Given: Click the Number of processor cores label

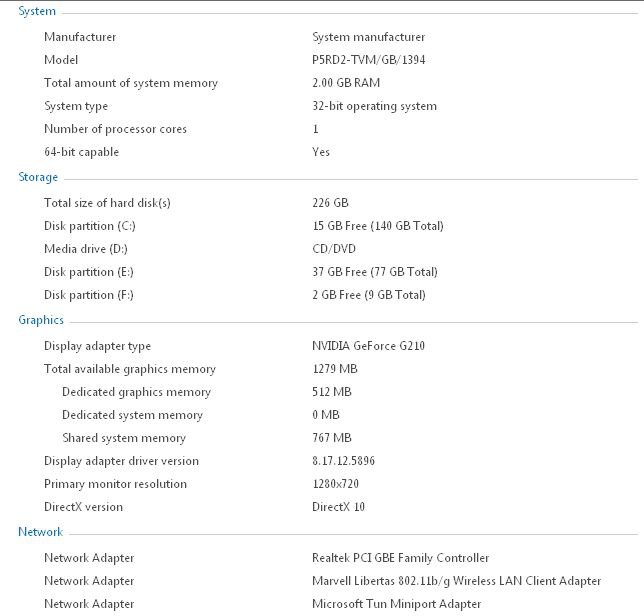Looking at the screenshot, I should pos(115,129).
